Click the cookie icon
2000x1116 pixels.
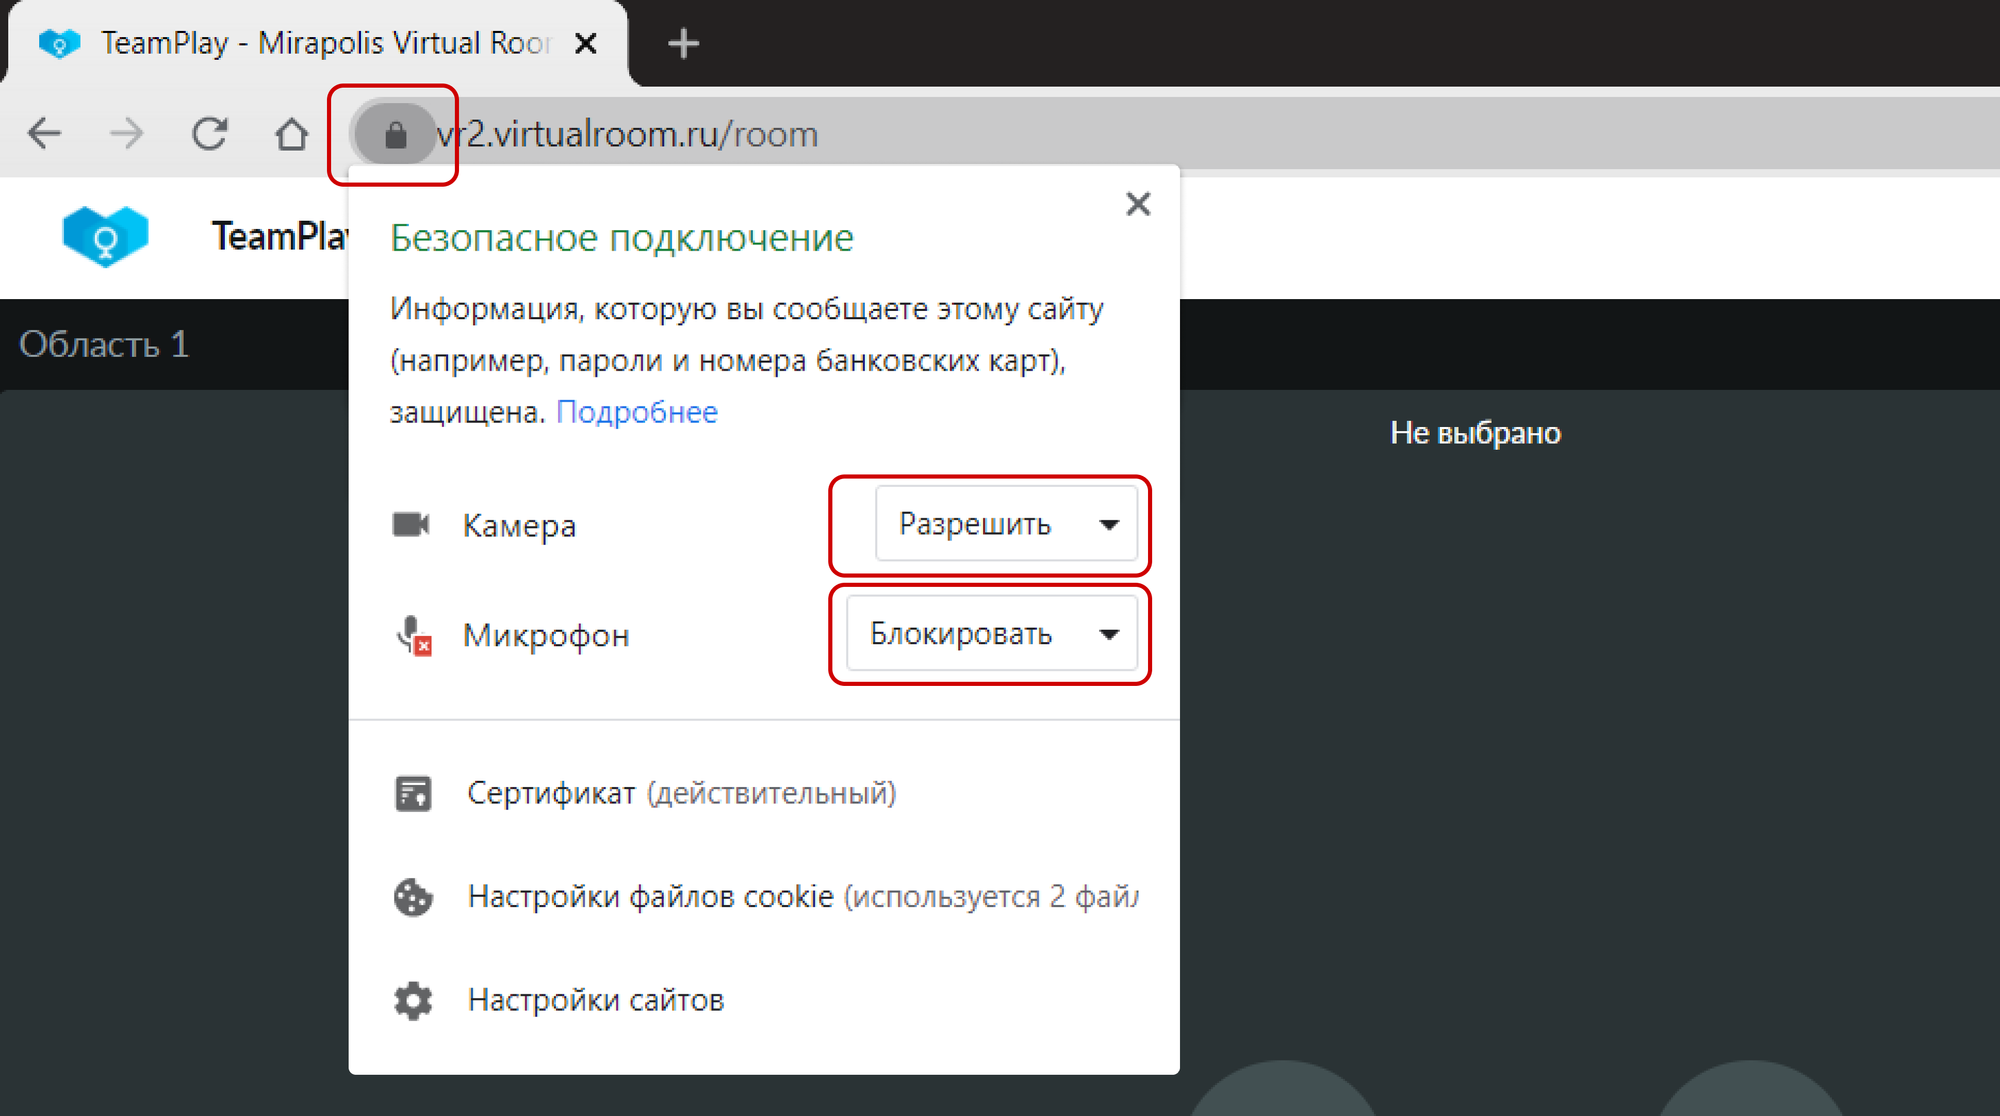(x=413, y=897)
